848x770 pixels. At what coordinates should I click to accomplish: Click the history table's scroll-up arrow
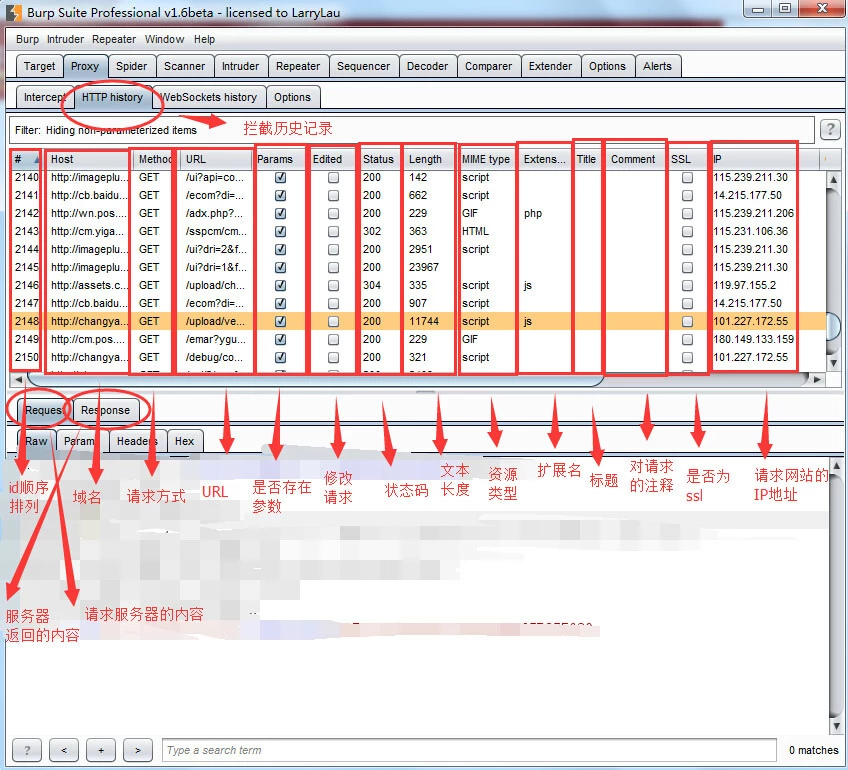pyautogui.click(x=833, y=178)
